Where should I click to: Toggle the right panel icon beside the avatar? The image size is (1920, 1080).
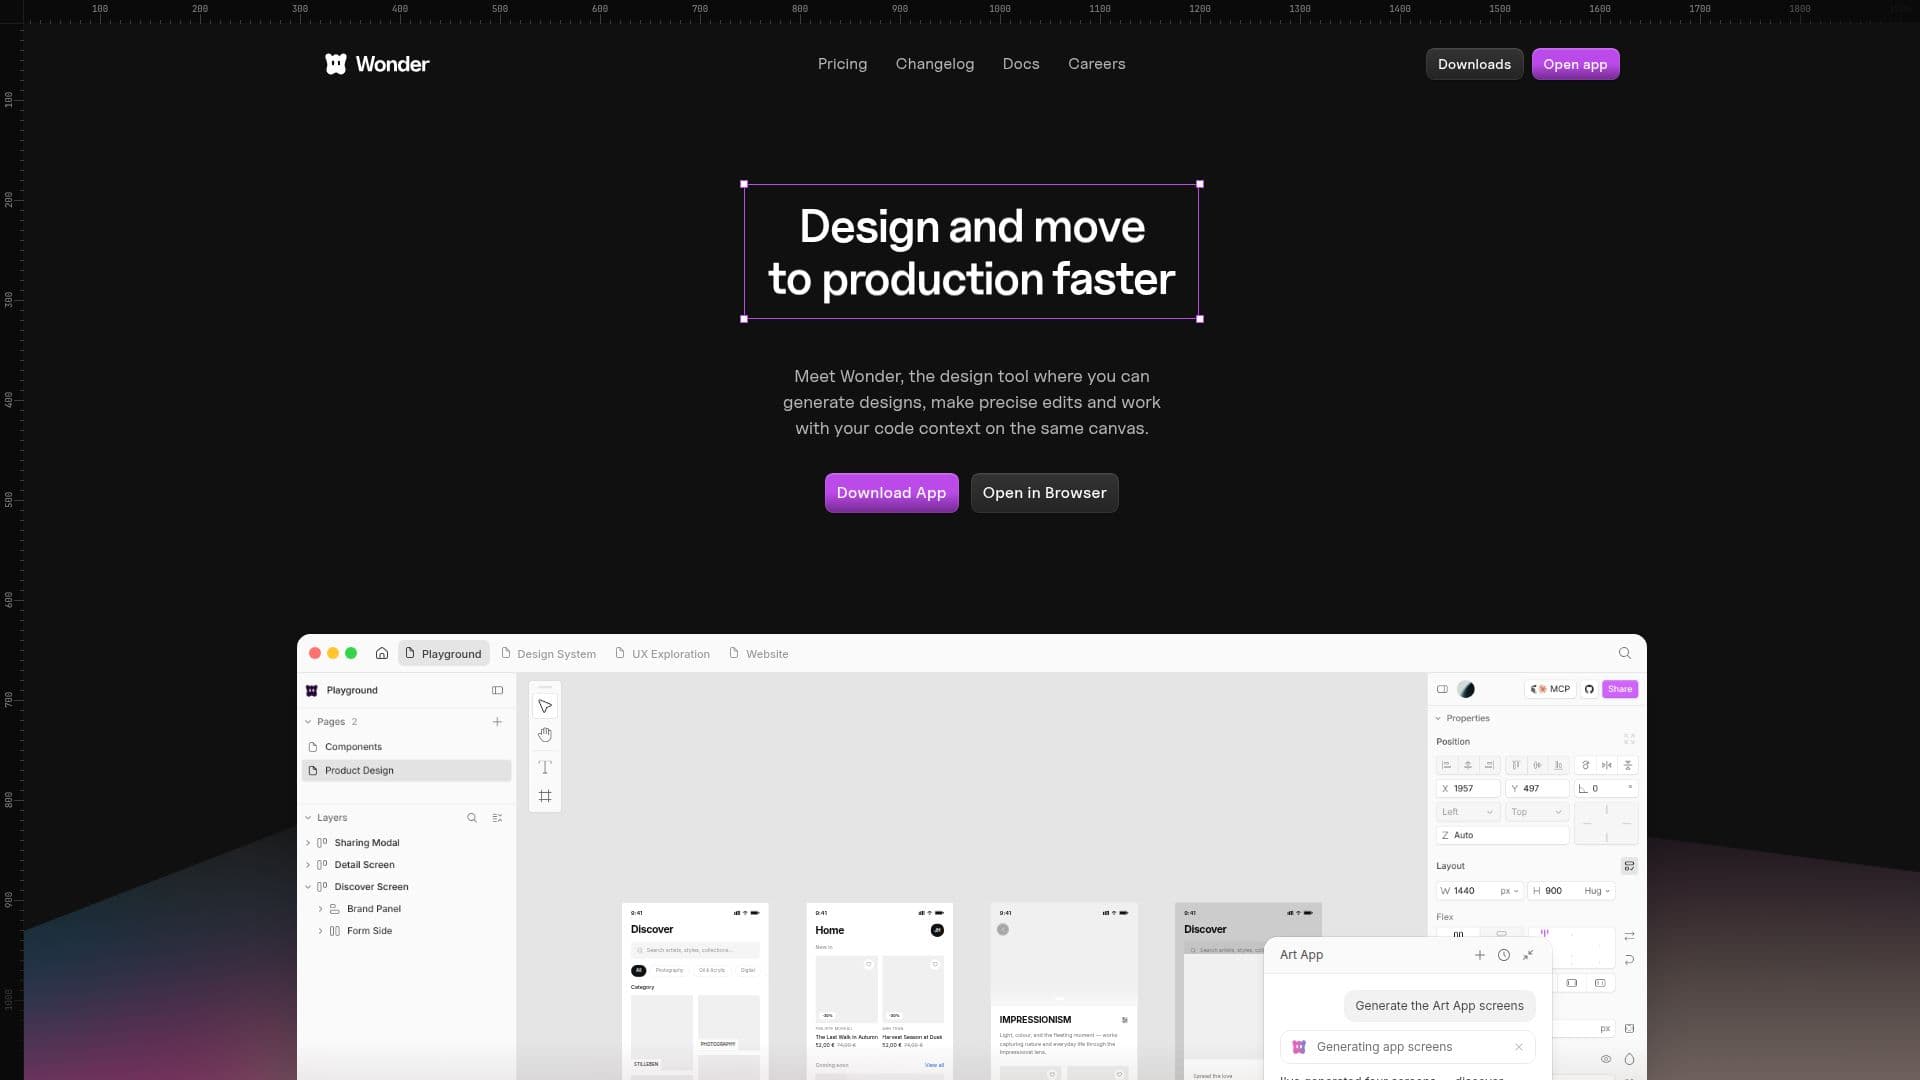(1442, 689)
